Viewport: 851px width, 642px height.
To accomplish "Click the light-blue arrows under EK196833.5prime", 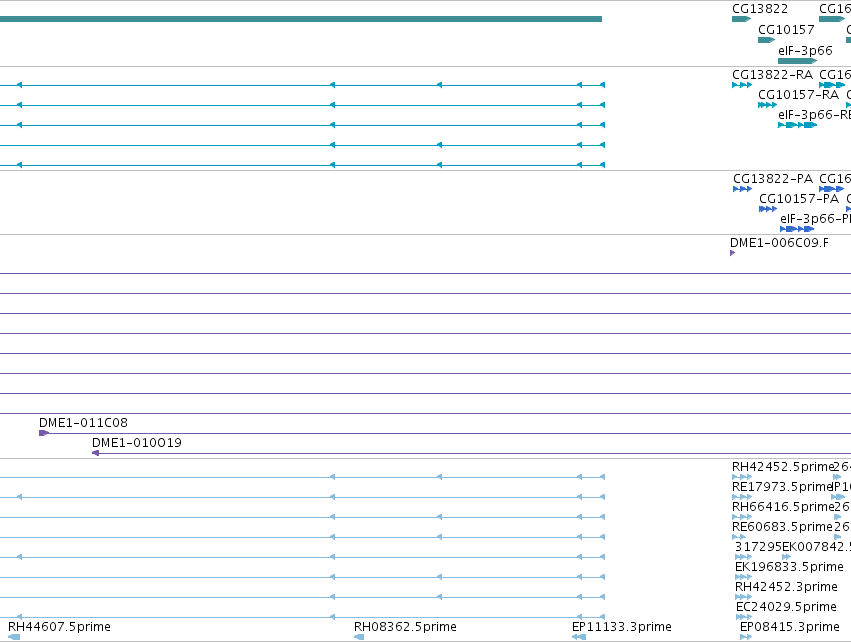I will tap(744, 577).
